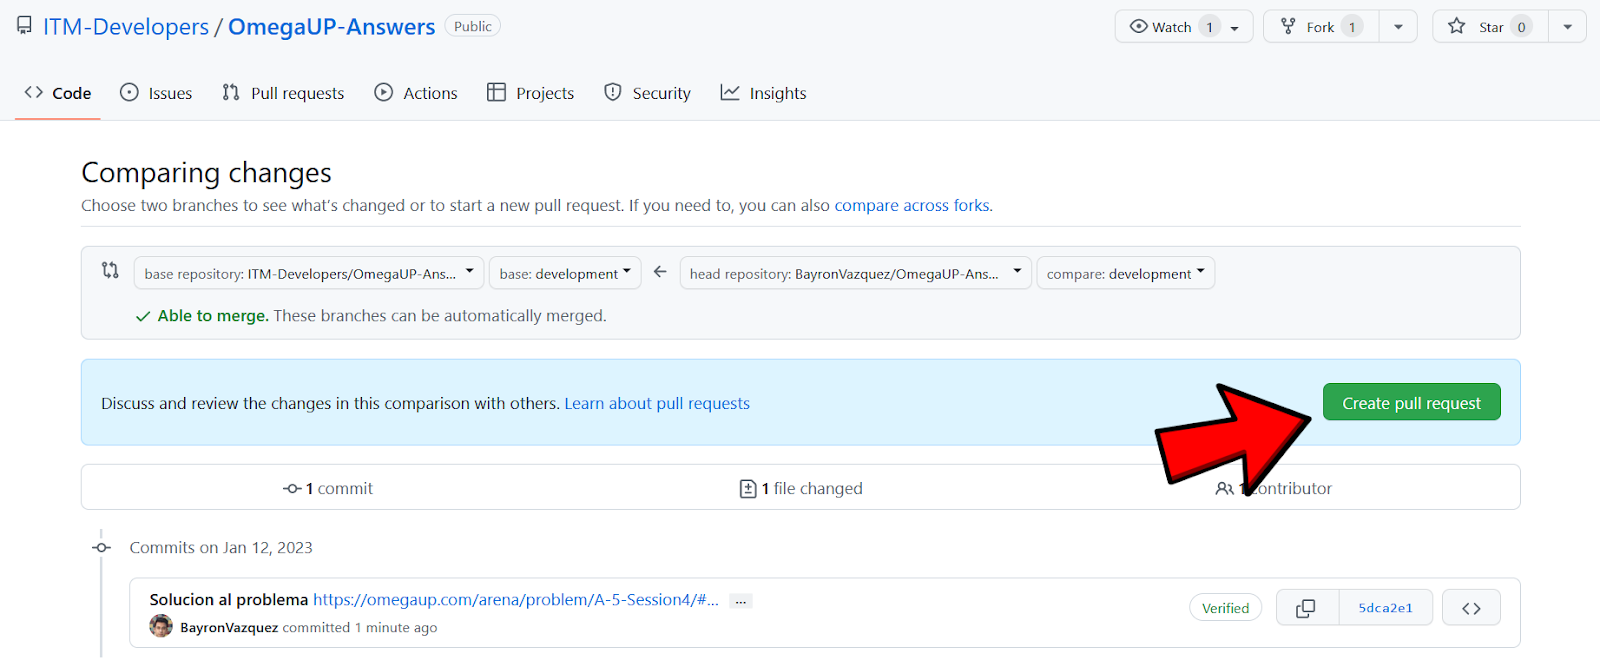The width and height of the screenshot is (1600, 667).
Task: Open the compare: development branch dropdown
Action: (1126, 273)
